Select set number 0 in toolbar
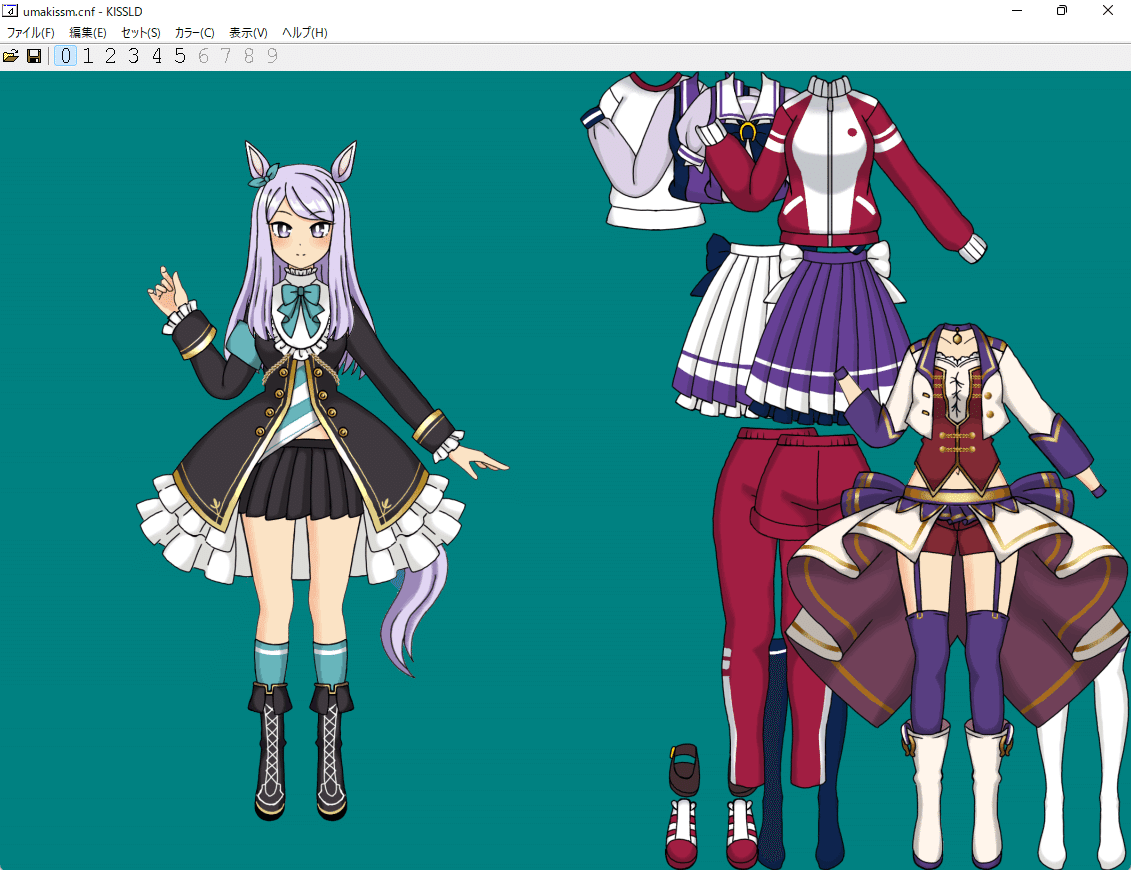 pos(66,56)
